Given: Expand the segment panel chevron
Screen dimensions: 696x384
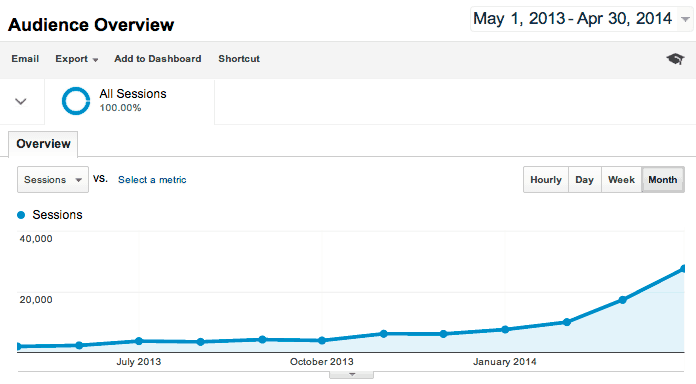Looking at the screenshot, I should point(21,102).
